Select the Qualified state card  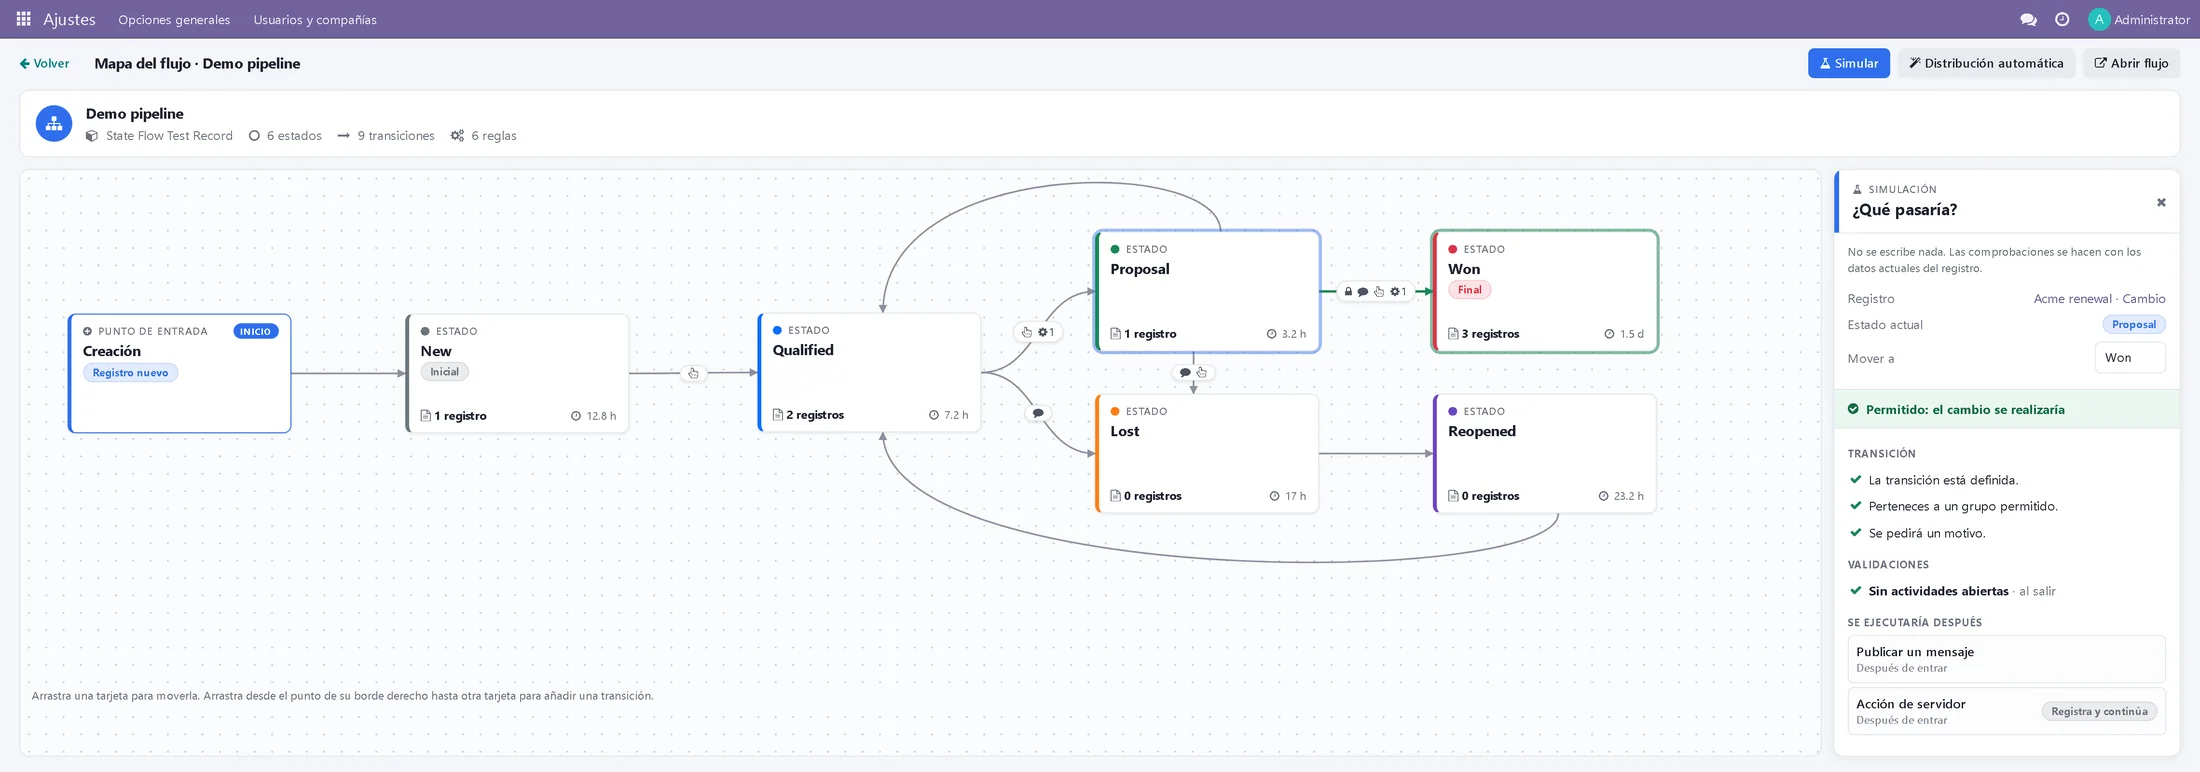point(869,372)
